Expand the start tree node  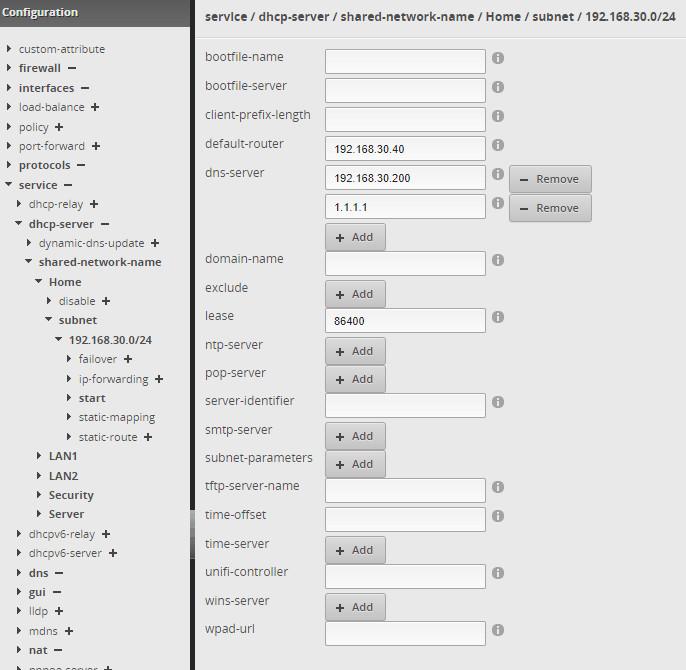[x=69, y=398]
